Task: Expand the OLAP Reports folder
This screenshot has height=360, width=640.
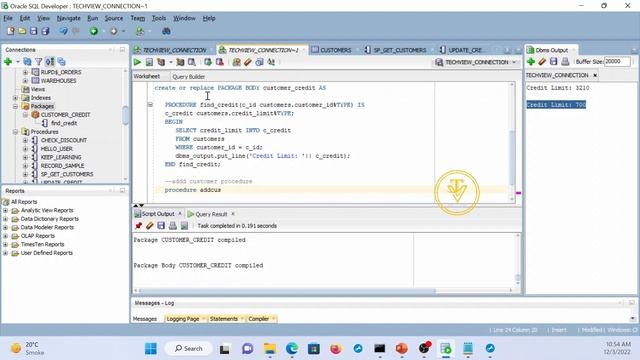Action: [x=5, y=236]
